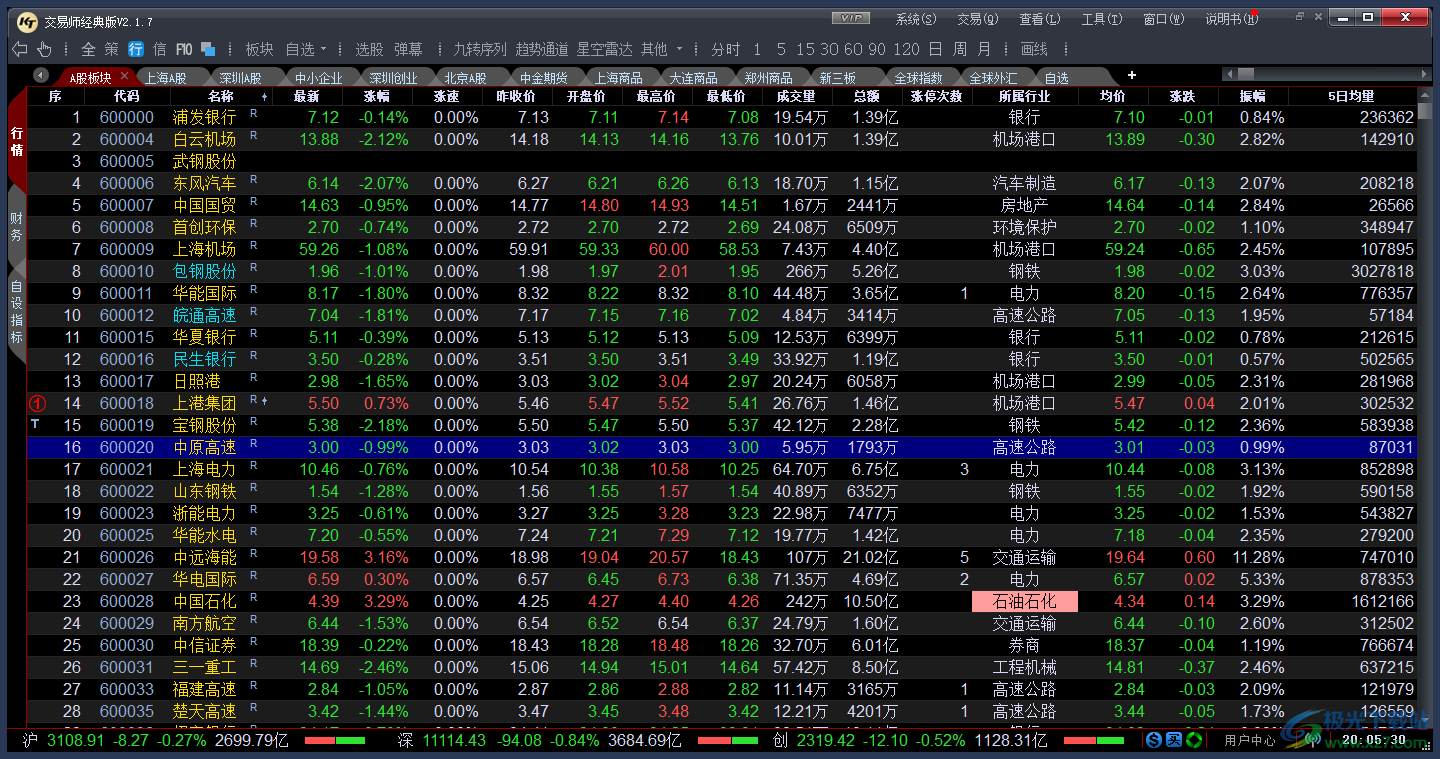Open the 系统(S) menu
Screen dimensions: 1440x759
916,19
